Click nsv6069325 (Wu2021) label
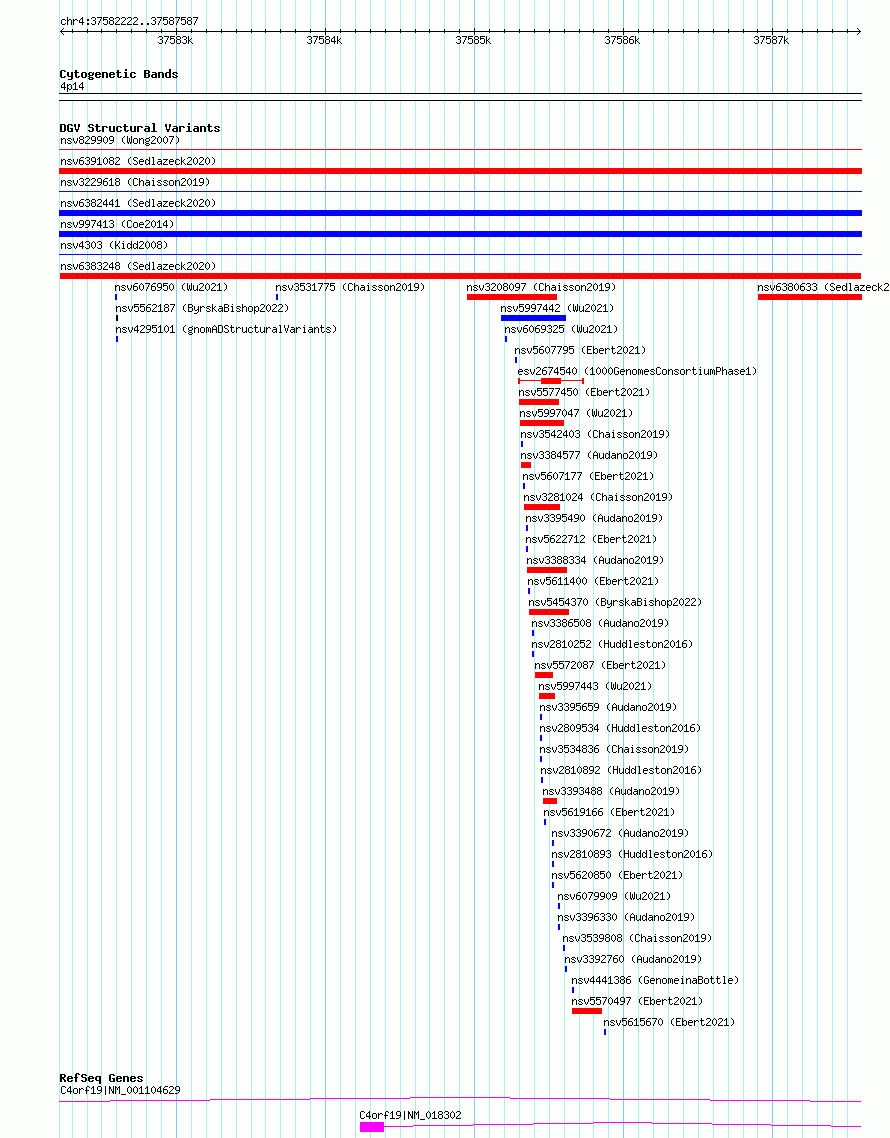Image resolution: width=890 pixels, height=1138 pixels. point(561,329)
